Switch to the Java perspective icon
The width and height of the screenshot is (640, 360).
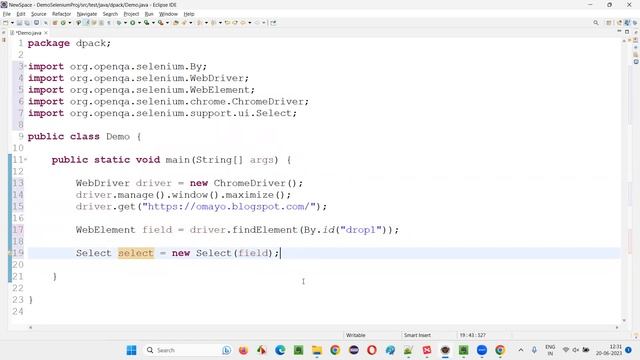[619, 23]
